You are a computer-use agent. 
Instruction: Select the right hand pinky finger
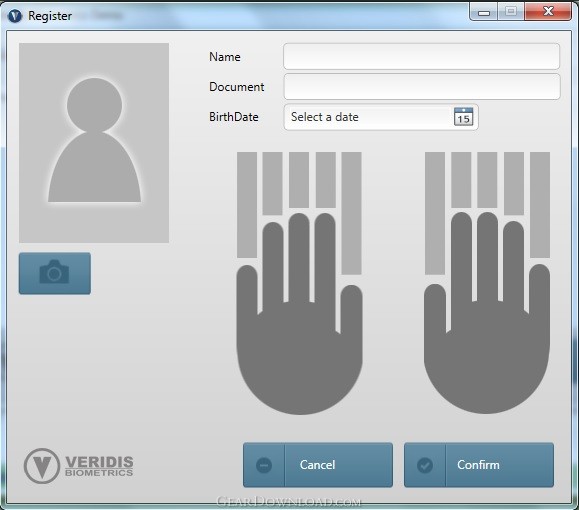click(540, 205)
